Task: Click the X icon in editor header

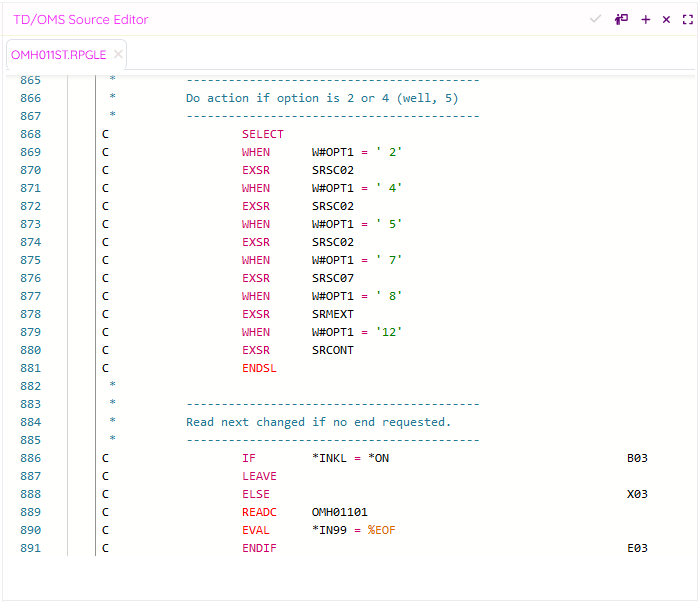Action: click(x=666, y=19)
